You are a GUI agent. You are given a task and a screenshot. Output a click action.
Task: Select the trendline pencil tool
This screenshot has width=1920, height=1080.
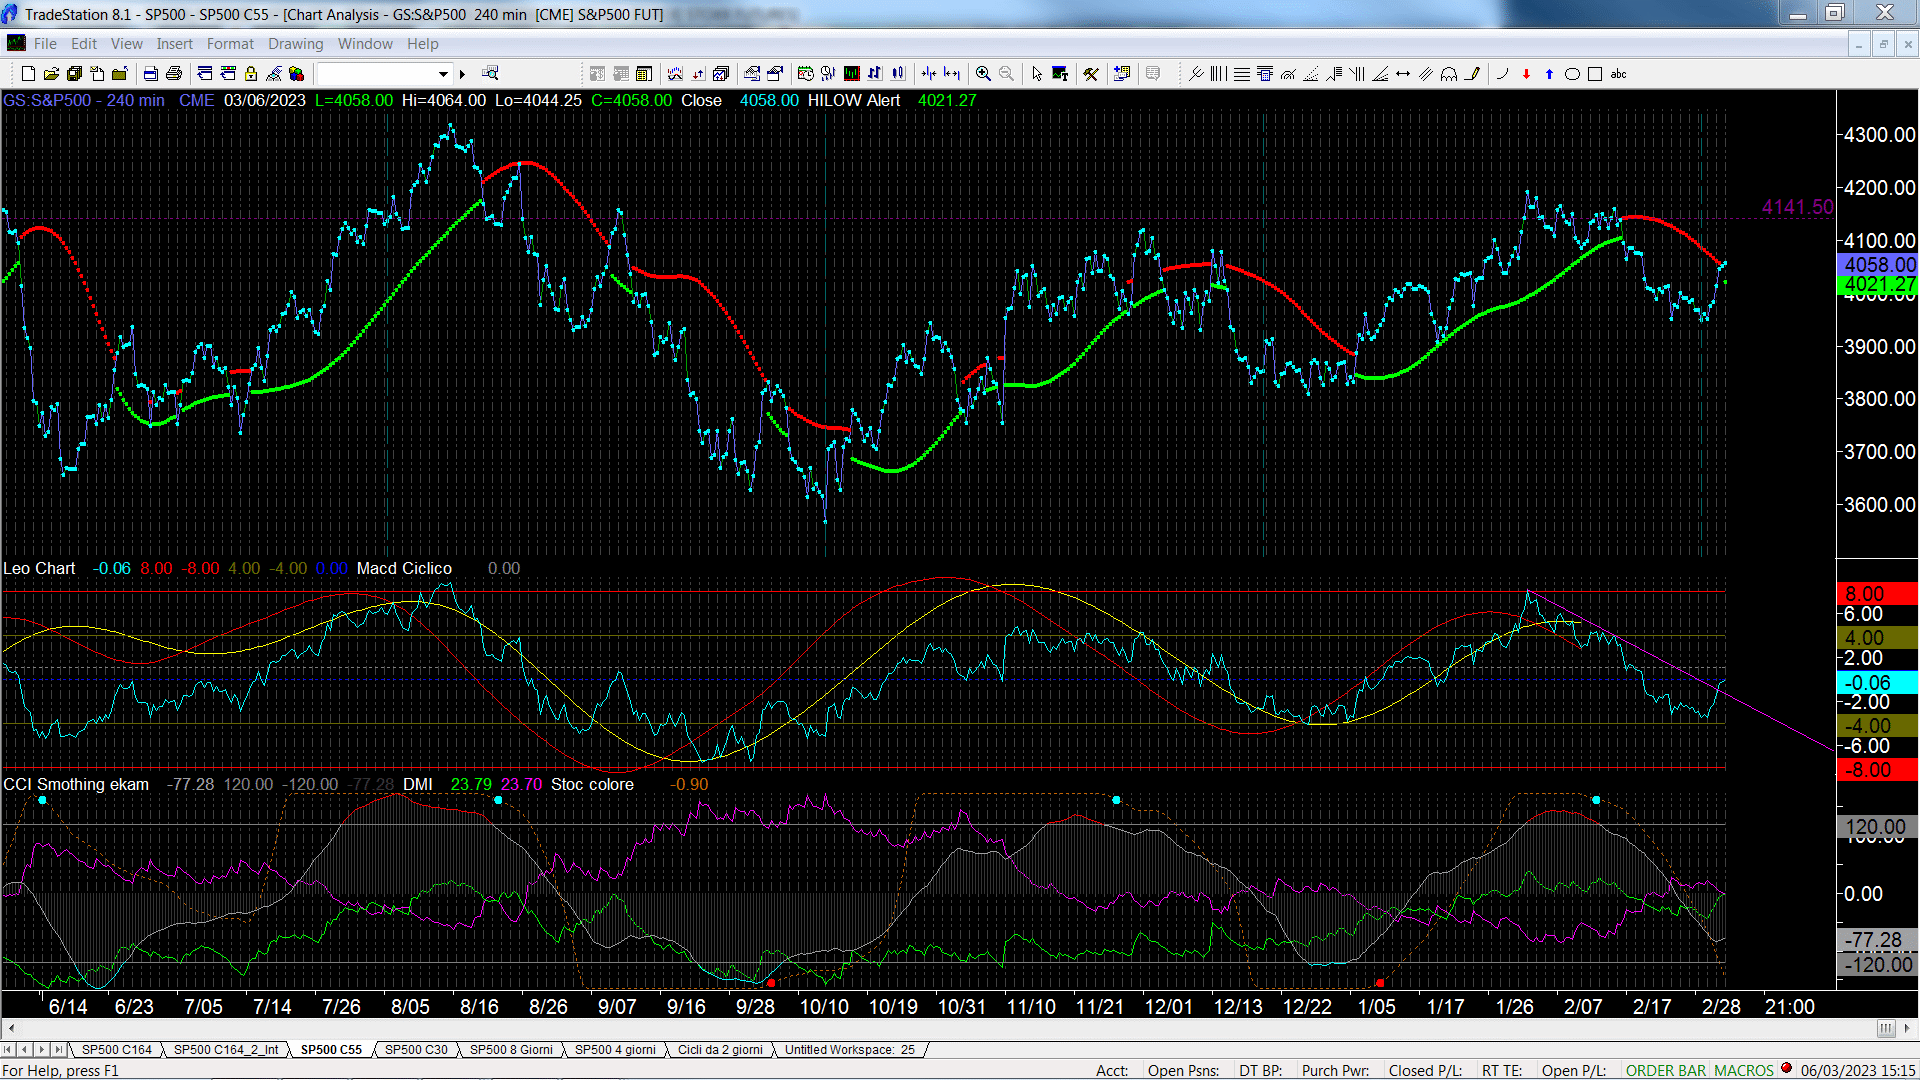[1473, 73]
